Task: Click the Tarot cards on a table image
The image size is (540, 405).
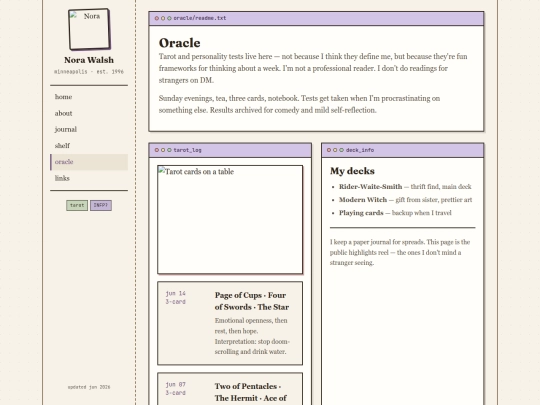Action: tap(230, 220)
